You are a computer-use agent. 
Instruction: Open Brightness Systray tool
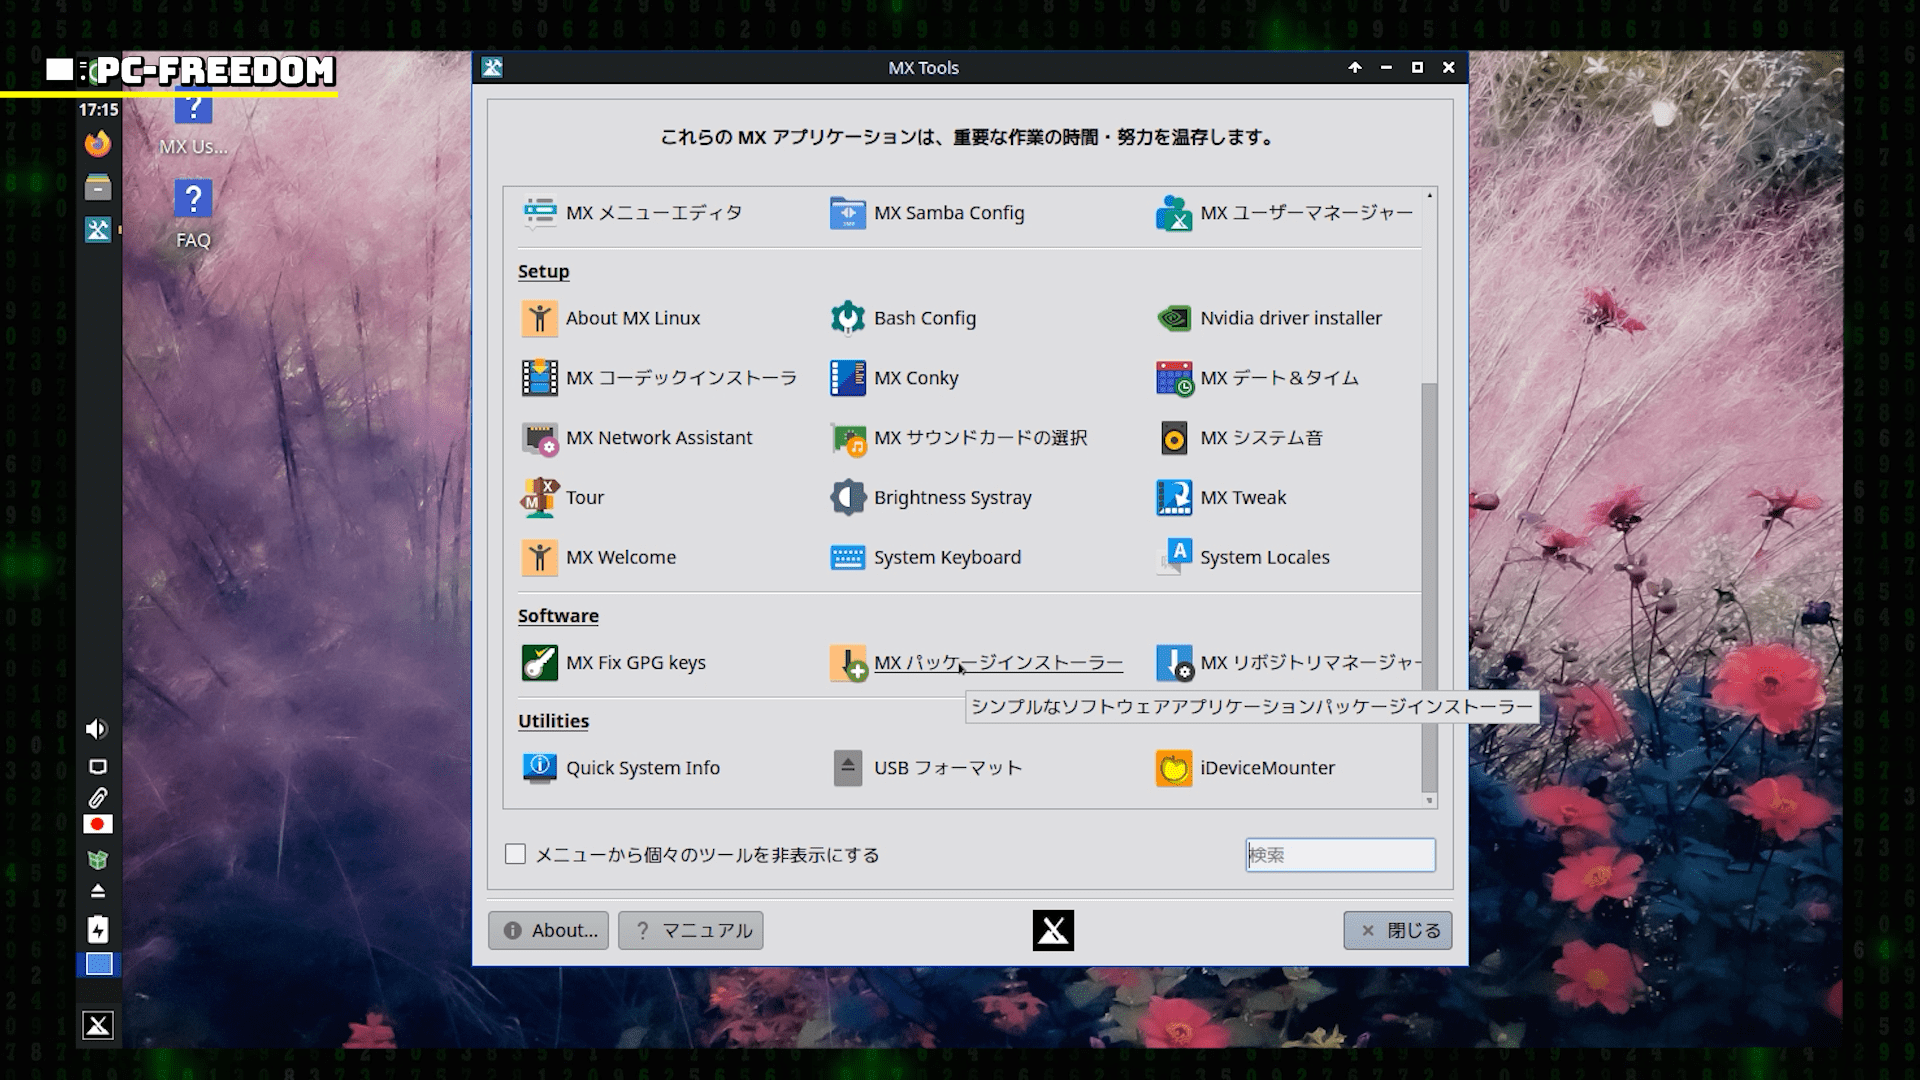(x=951, y=498)
